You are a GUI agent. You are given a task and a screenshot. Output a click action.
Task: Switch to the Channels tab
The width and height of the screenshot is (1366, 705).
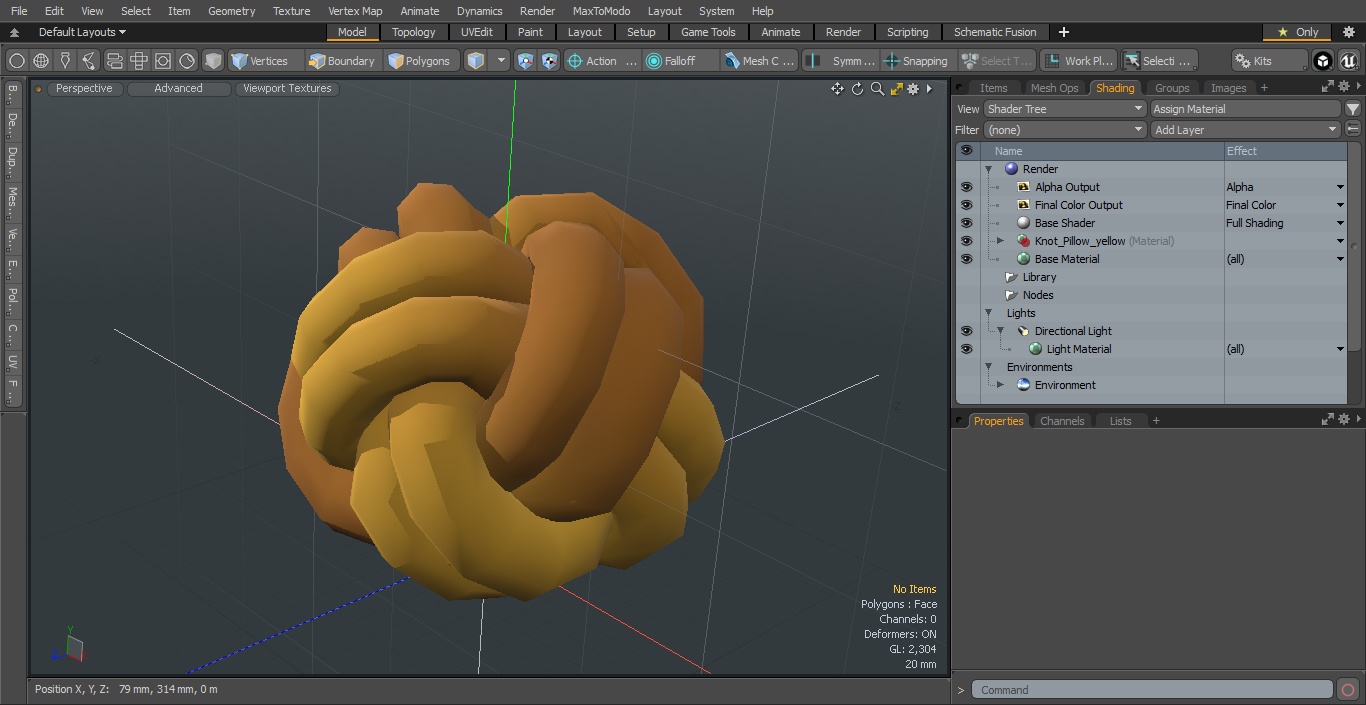coord(1062,421)
